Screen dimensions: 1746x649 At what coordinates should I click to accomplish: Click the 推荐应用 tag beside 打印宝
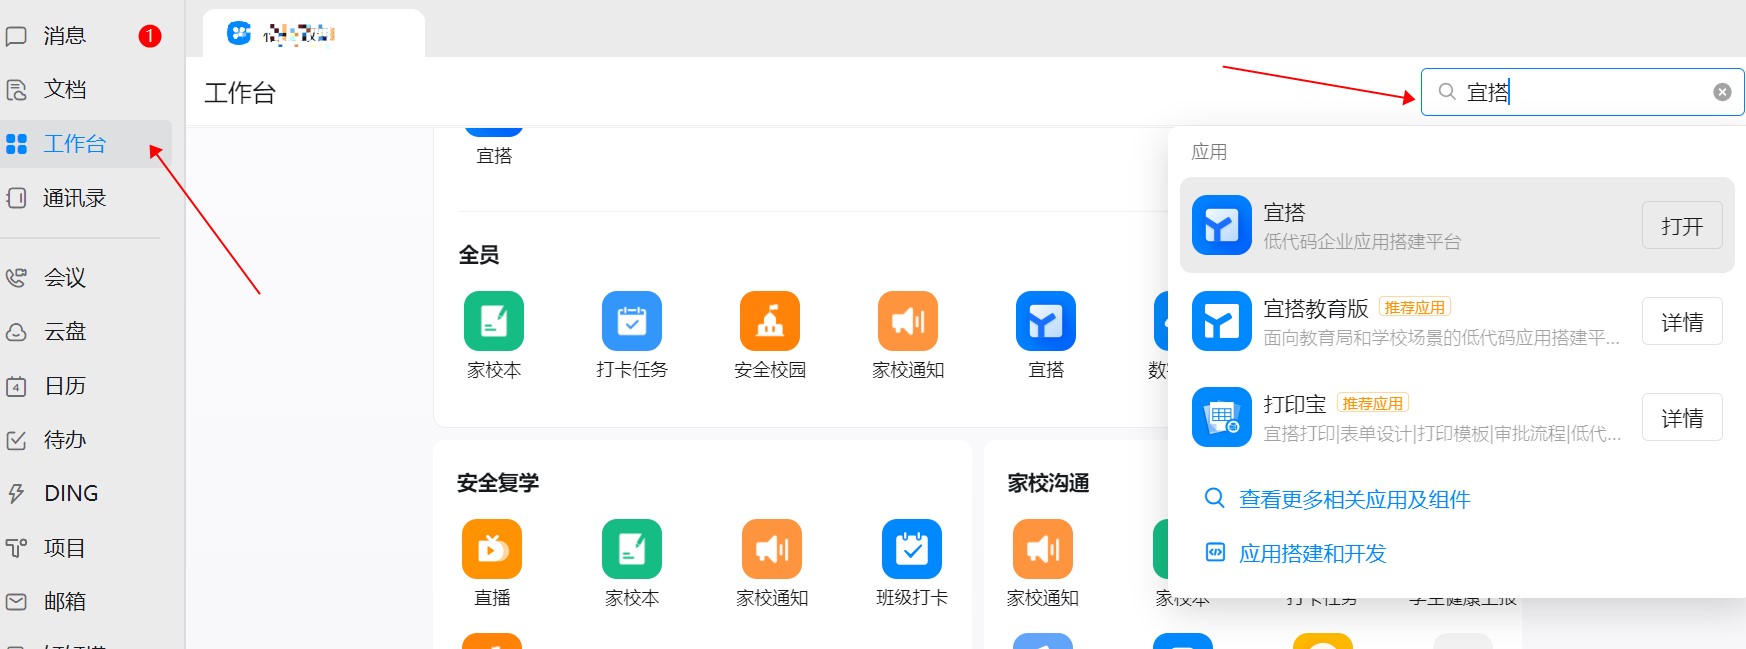click(1372, 403)
